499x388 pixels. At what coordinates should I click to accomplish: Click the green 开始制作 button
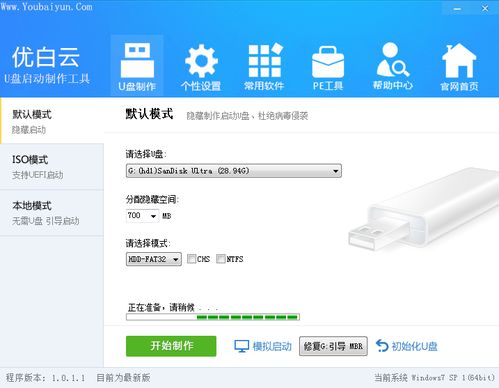pos(171,346)
